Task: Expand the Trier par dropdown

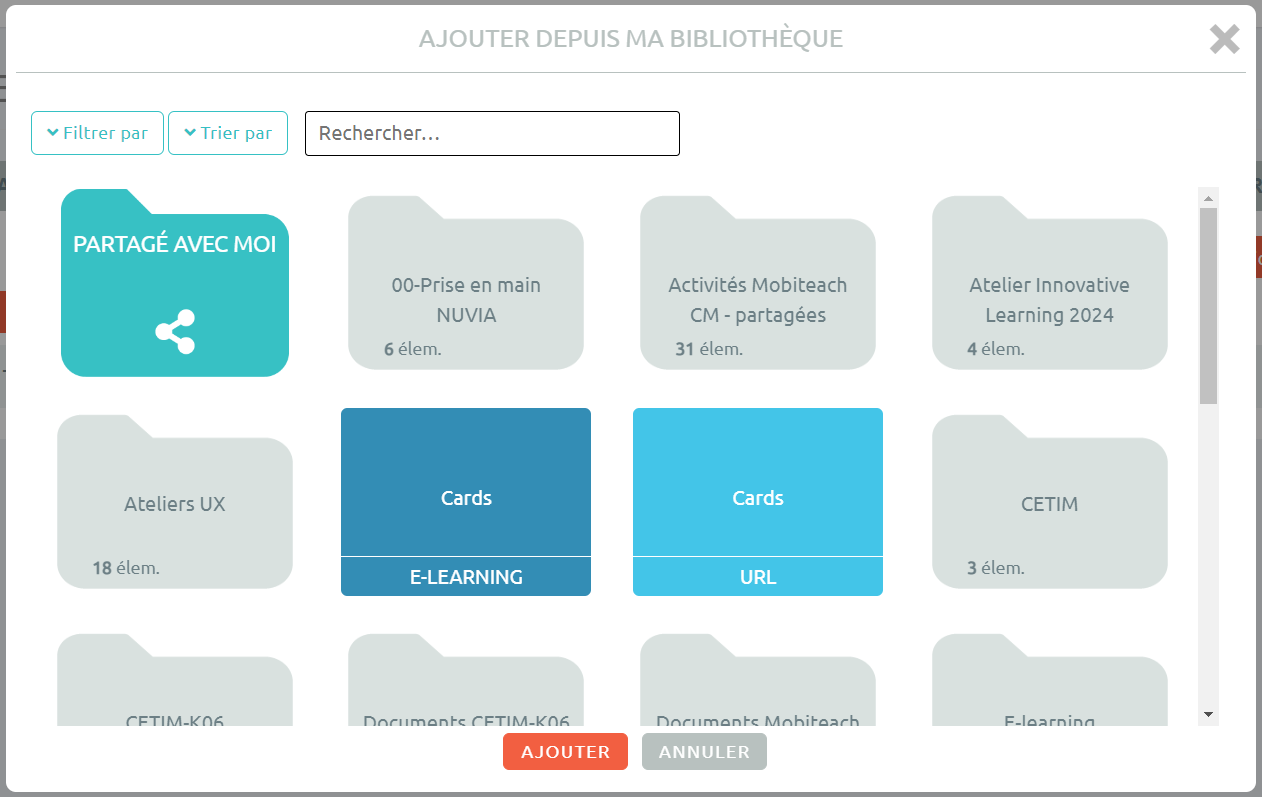Action: click(x=228, y=133)
